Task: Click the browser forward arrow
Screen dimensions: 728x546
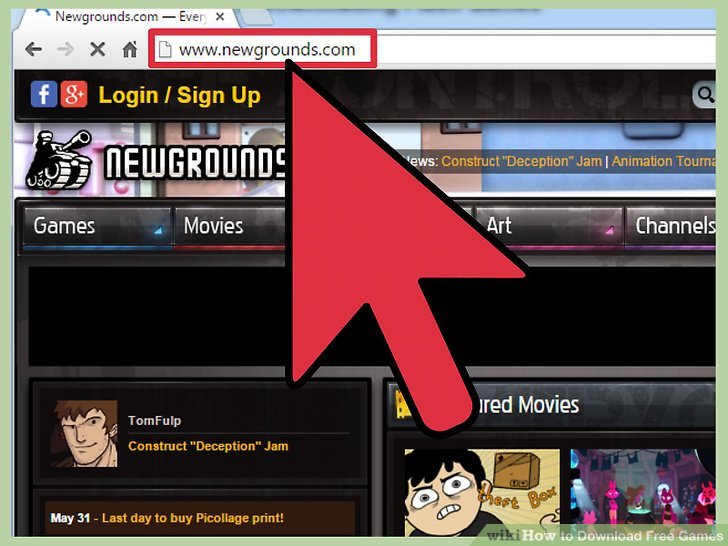Action: coord(65,49)
